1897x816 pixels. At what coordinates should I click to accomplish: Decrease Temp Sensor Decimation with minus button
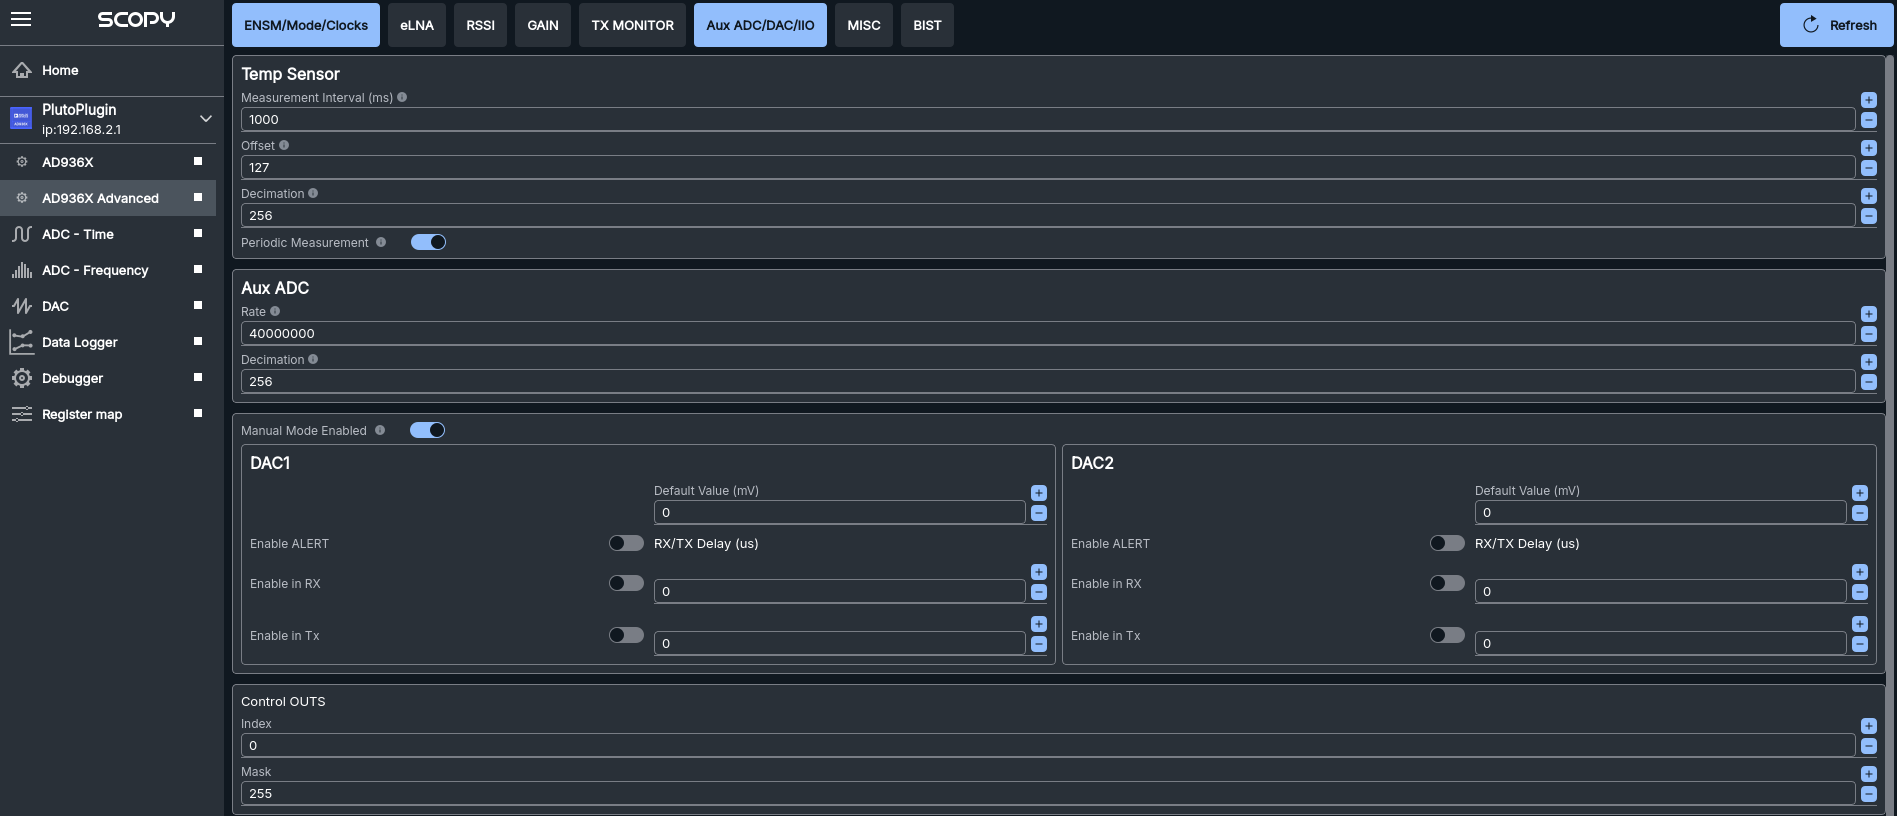click(1868, 216)
